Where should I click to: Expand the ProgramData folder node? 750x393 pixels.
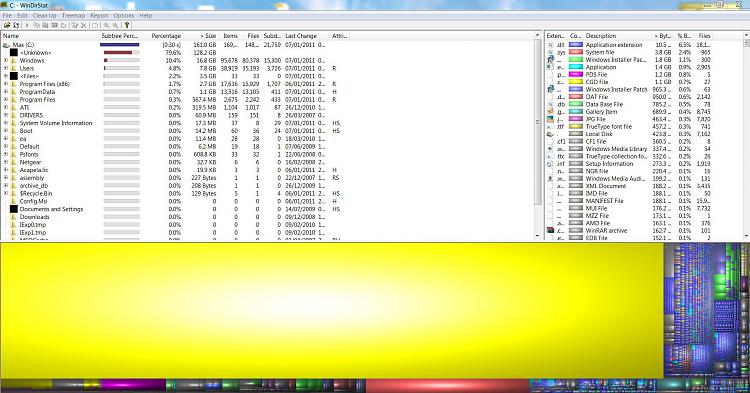point(6,92)
